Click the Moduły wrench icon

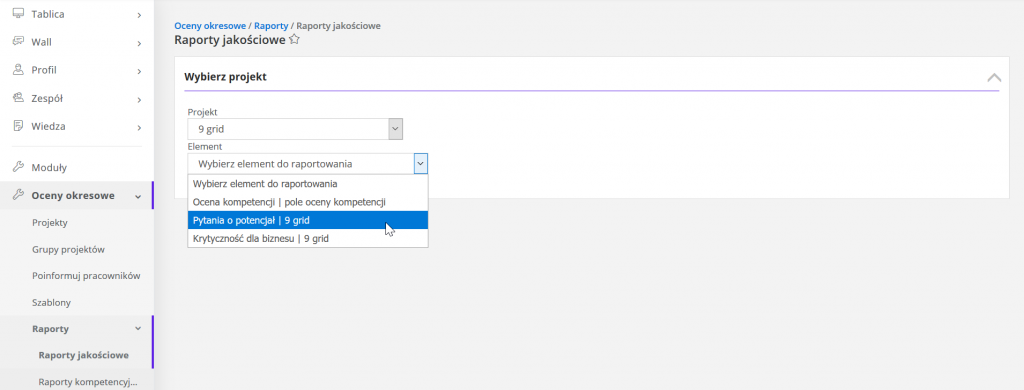click(x=18, y=167)
